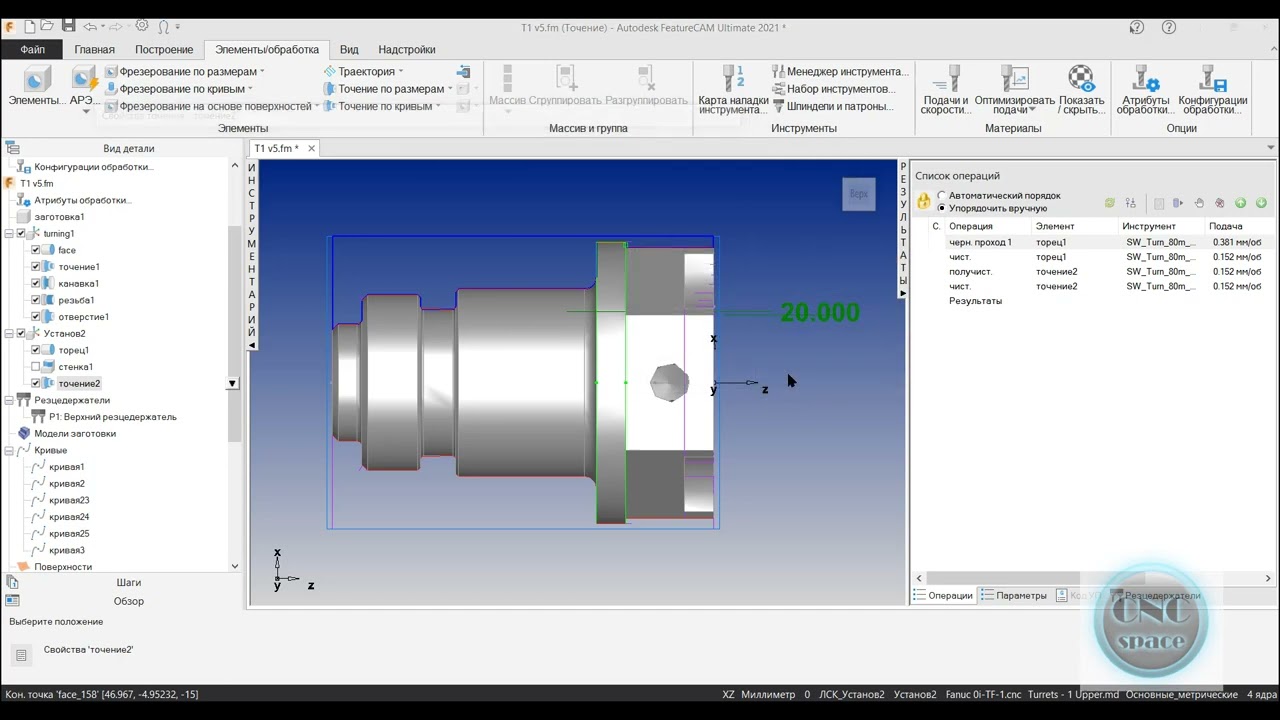Image resolution: width=1280 pixels, height=720 pixels.
Task: Click the undo arrow in quick access
Action: [90, 27]
